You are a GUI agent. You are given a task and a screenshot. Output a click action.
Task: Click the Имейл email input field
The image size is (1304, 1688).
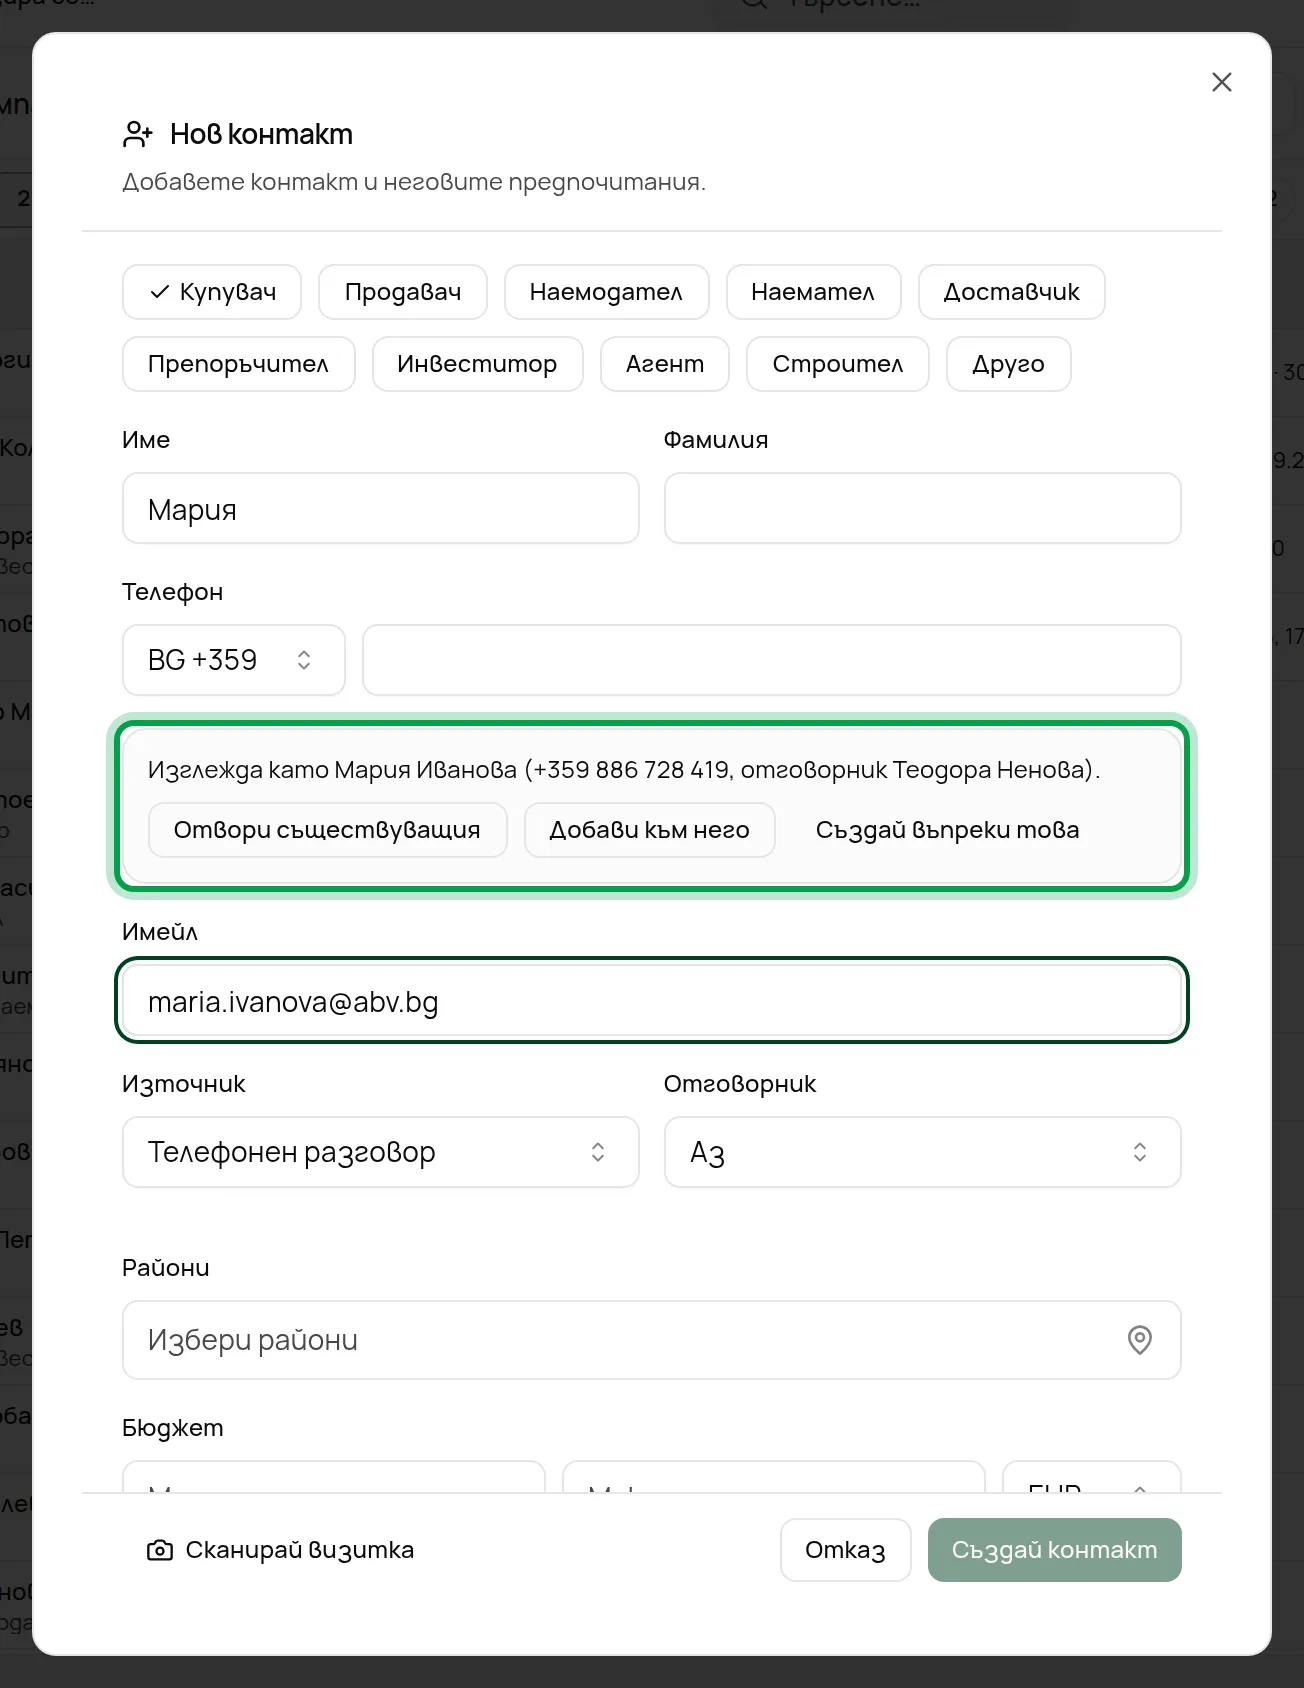[651, 1001]
